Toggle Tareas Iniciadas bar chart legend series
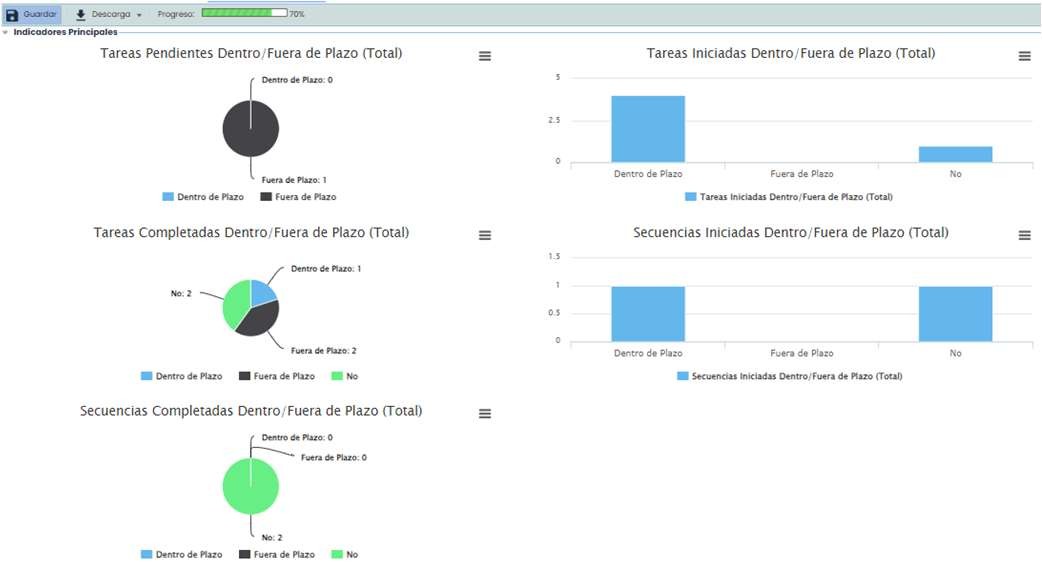This screenshot has height=564, width=1042. pyautogui.click(x=789, y=197)
